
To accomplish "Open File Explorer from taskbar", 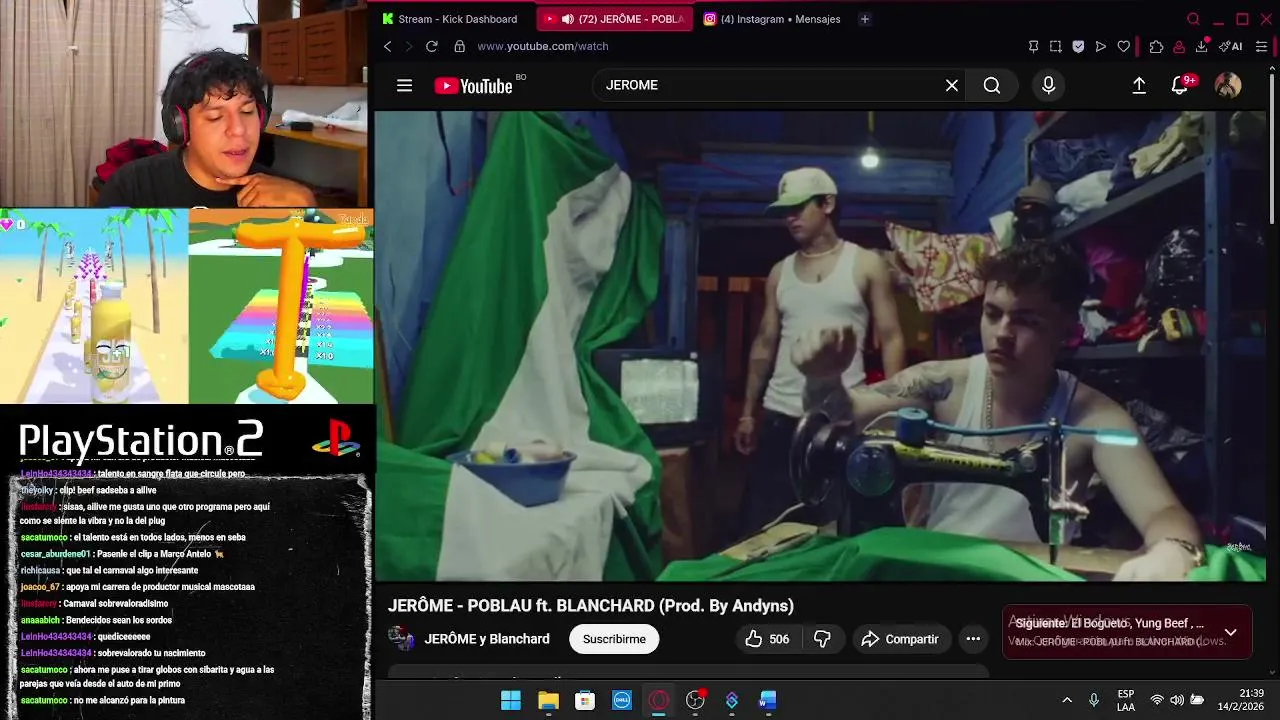I will tap(548, 700).
